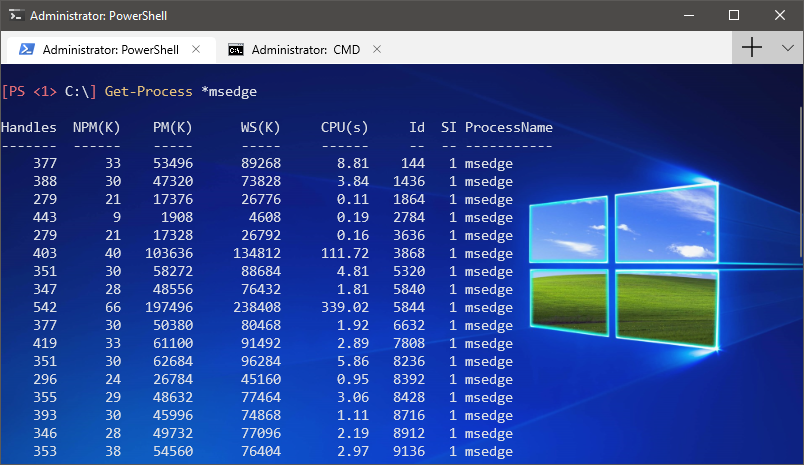The width and height of the screenshot is (804, 465).
Task: Minimize the terminal window
Action: [689, 15]
